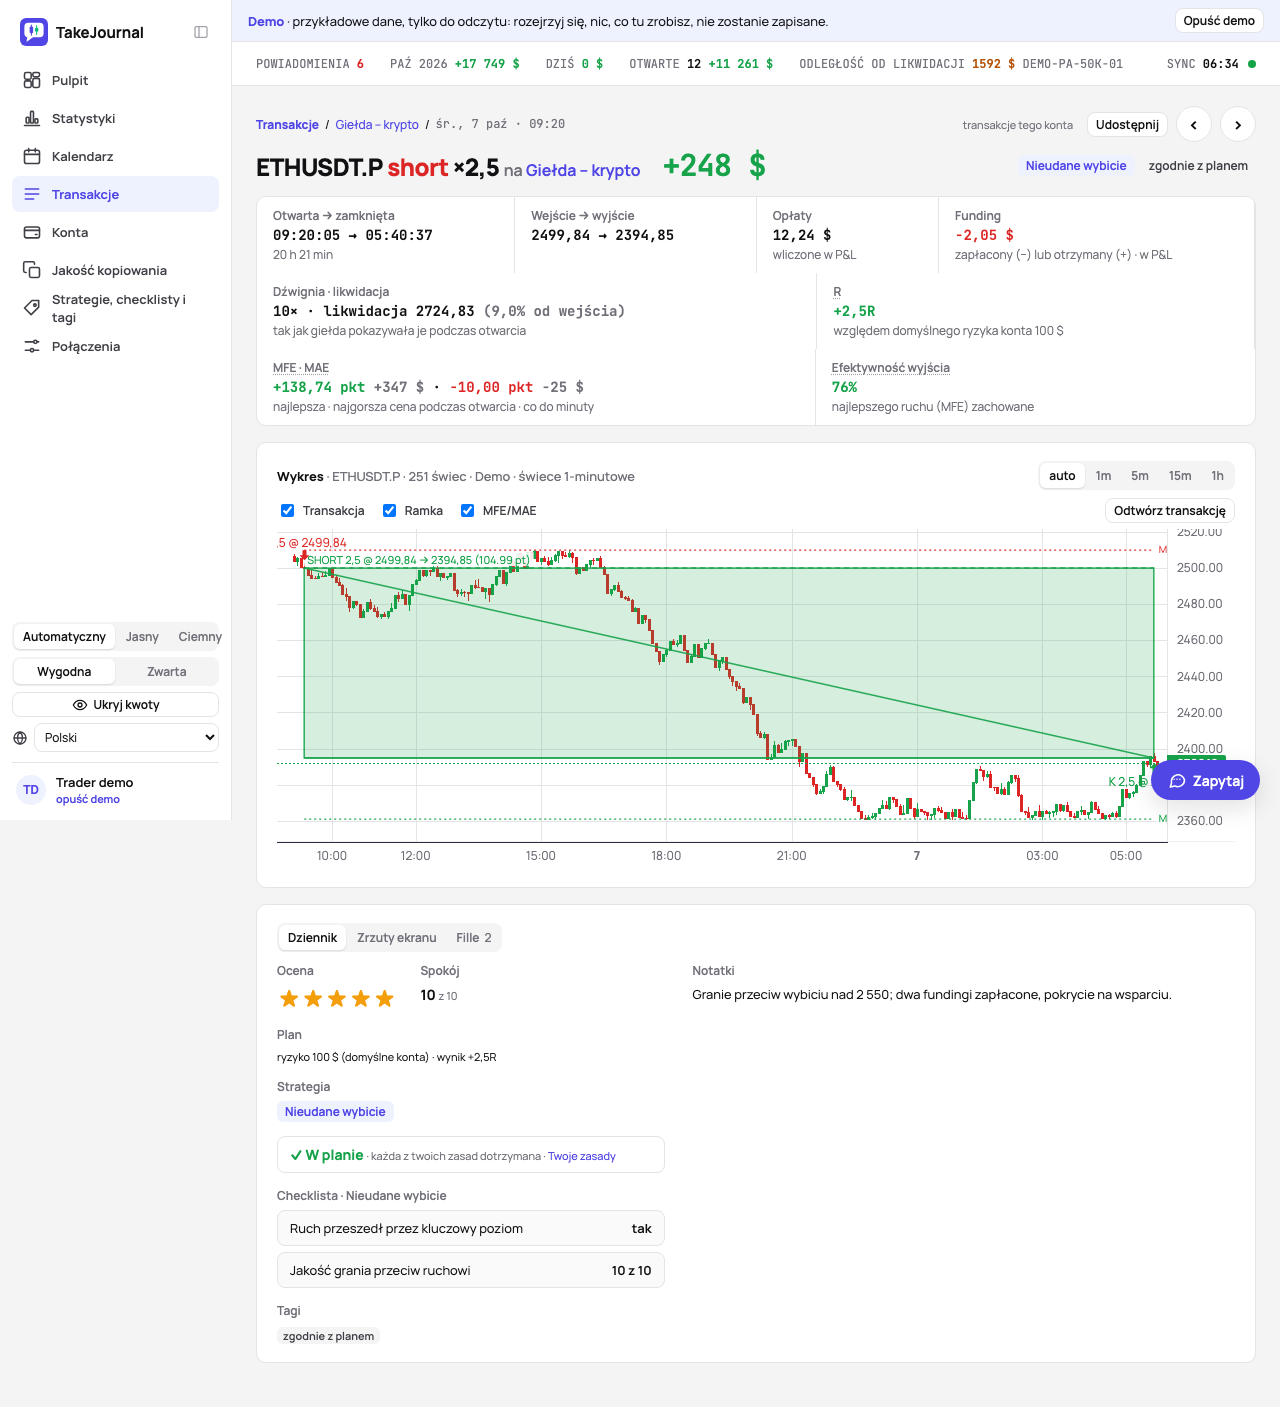Toggle Ukryj kwoty to hide amounts
The height and width of the screenshot is (1407, 1280).
pyautogui.click(x=116, y=705)
